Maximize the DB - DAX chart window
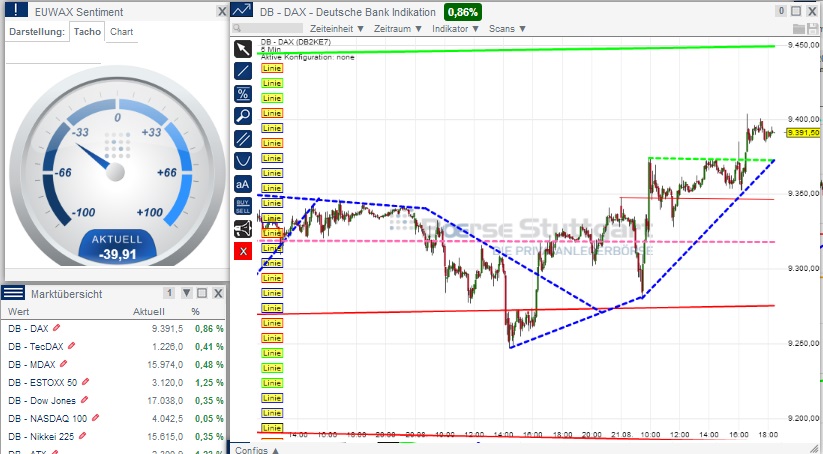823x454 pixels. point(796,11)
